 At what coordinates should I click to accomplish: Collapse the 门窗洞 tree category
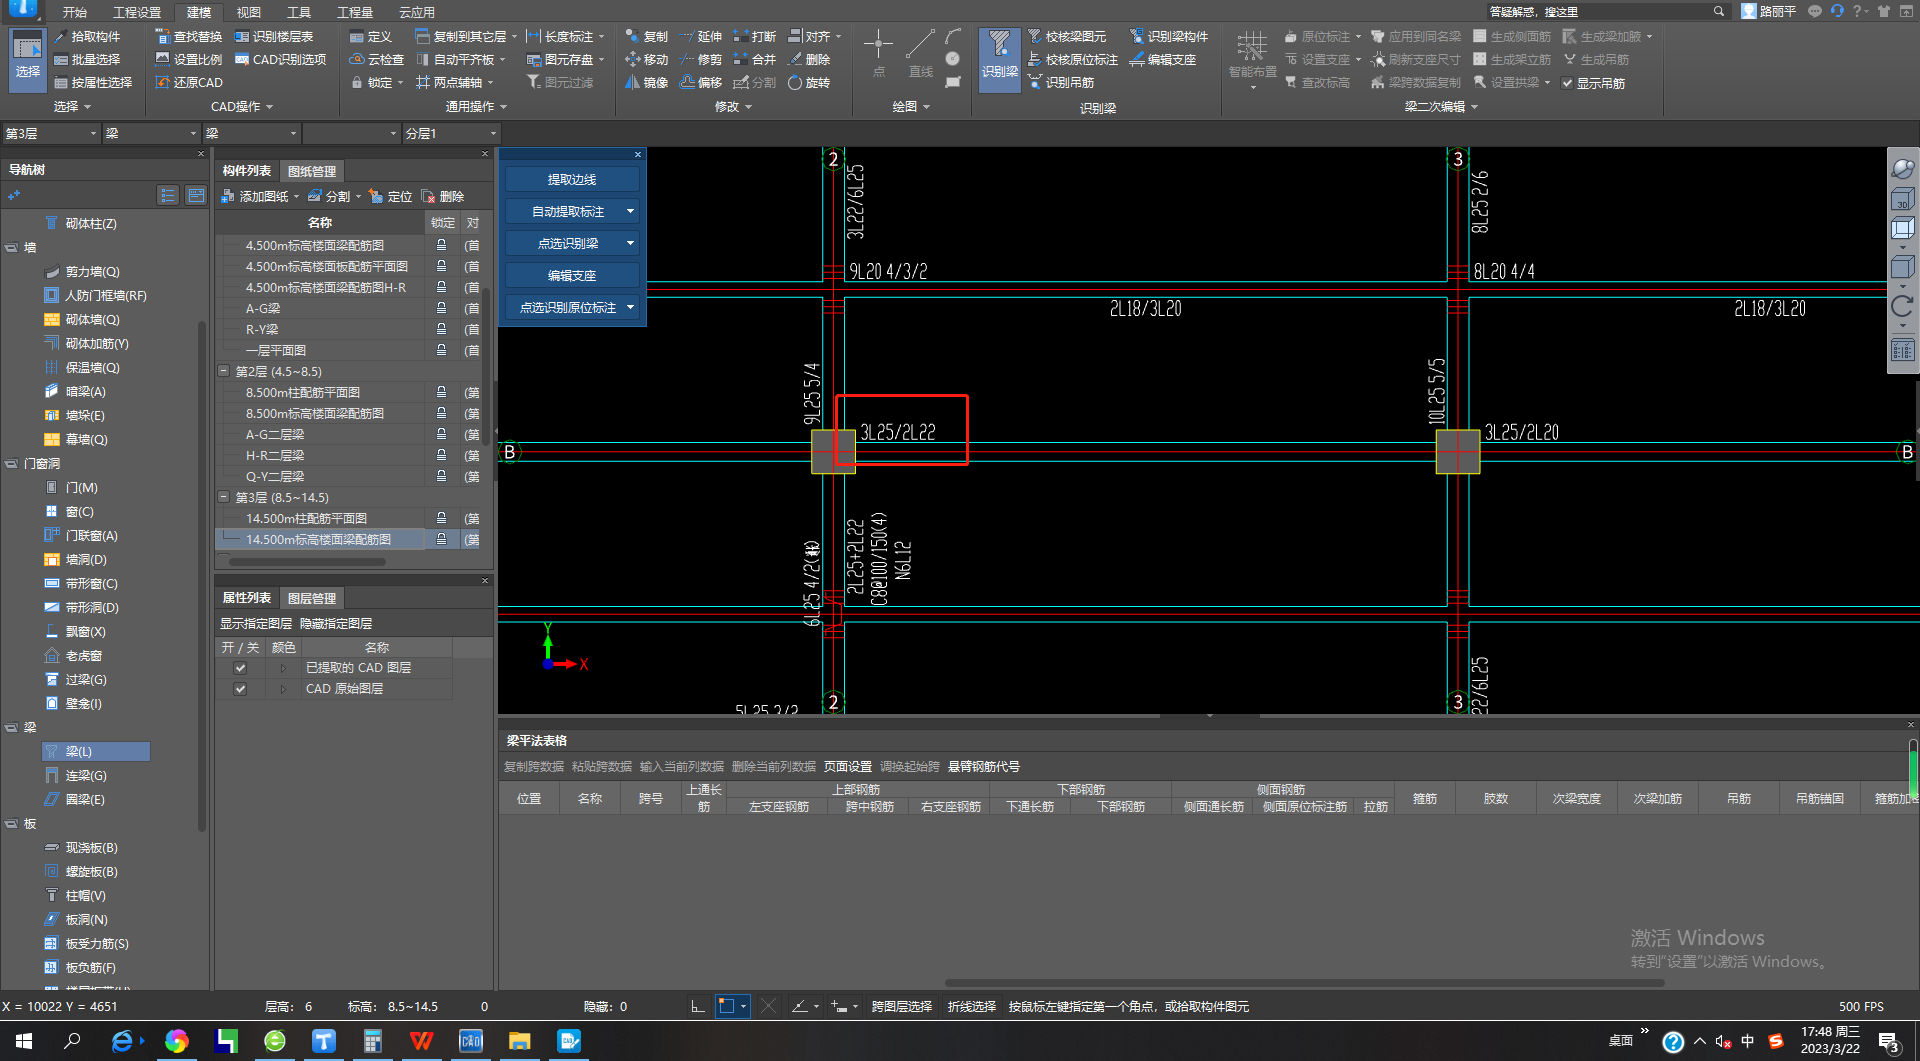(x=11, y=463)
